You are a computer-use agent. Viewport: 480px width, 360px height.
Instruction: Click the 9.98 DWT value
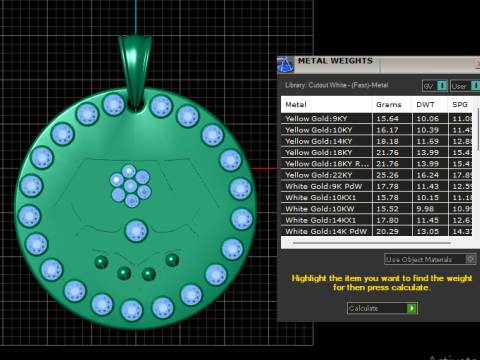425,209
